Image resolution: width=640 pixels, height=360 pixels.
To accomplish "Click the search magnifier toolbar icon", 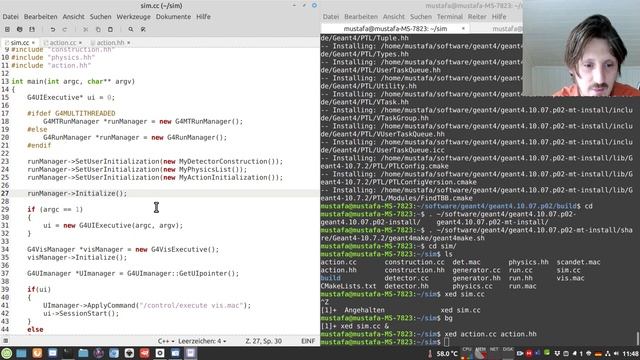I will pyautogui.click(x=131, y=29).
